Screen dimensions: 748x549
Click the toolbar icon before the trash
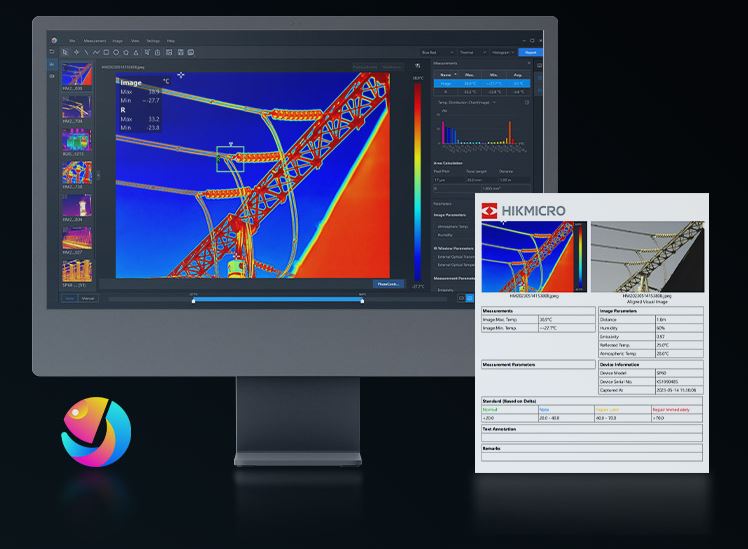click(147, 52)
